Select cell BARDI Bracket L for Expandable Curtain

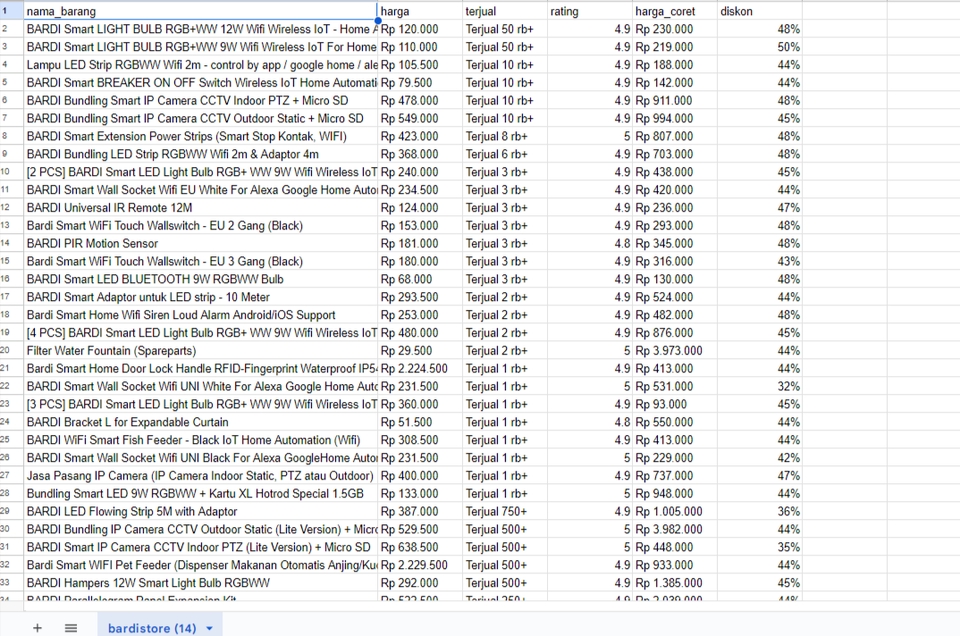click(201, 422)
